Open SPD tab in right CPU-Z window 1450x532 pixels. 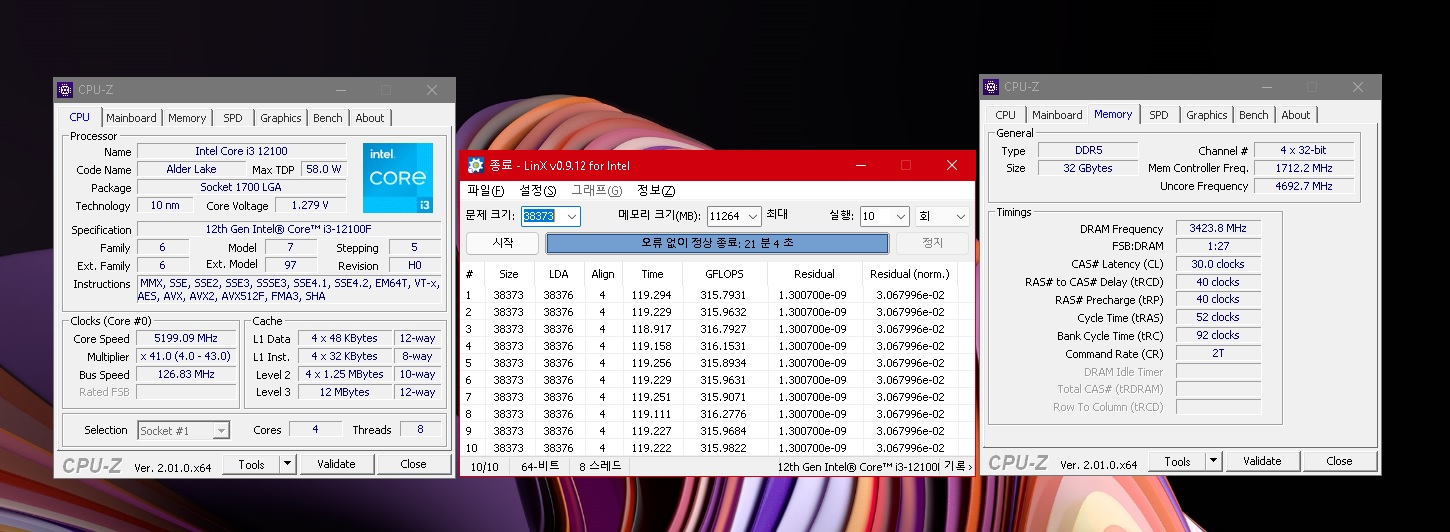[1159, 115]
